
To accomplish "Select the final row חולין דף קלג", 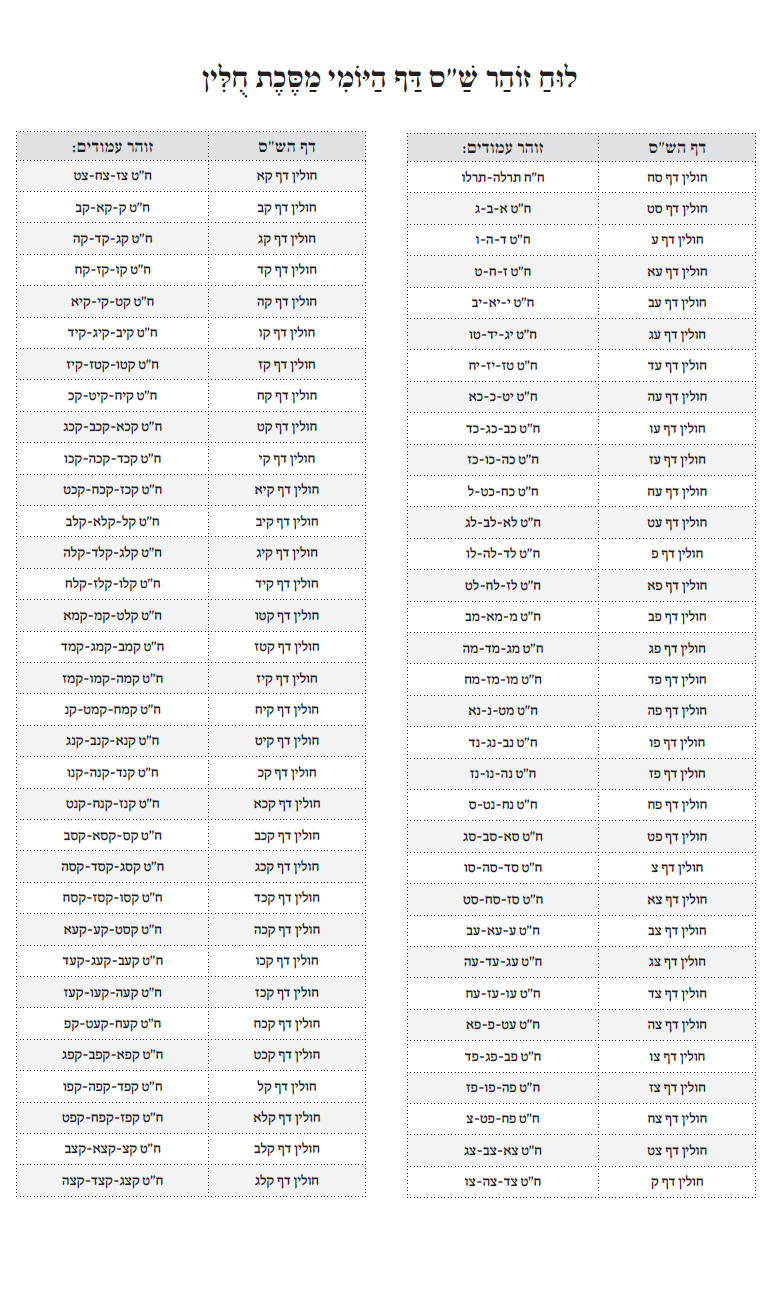I will pyautogui.click(x=191, y=1181).
